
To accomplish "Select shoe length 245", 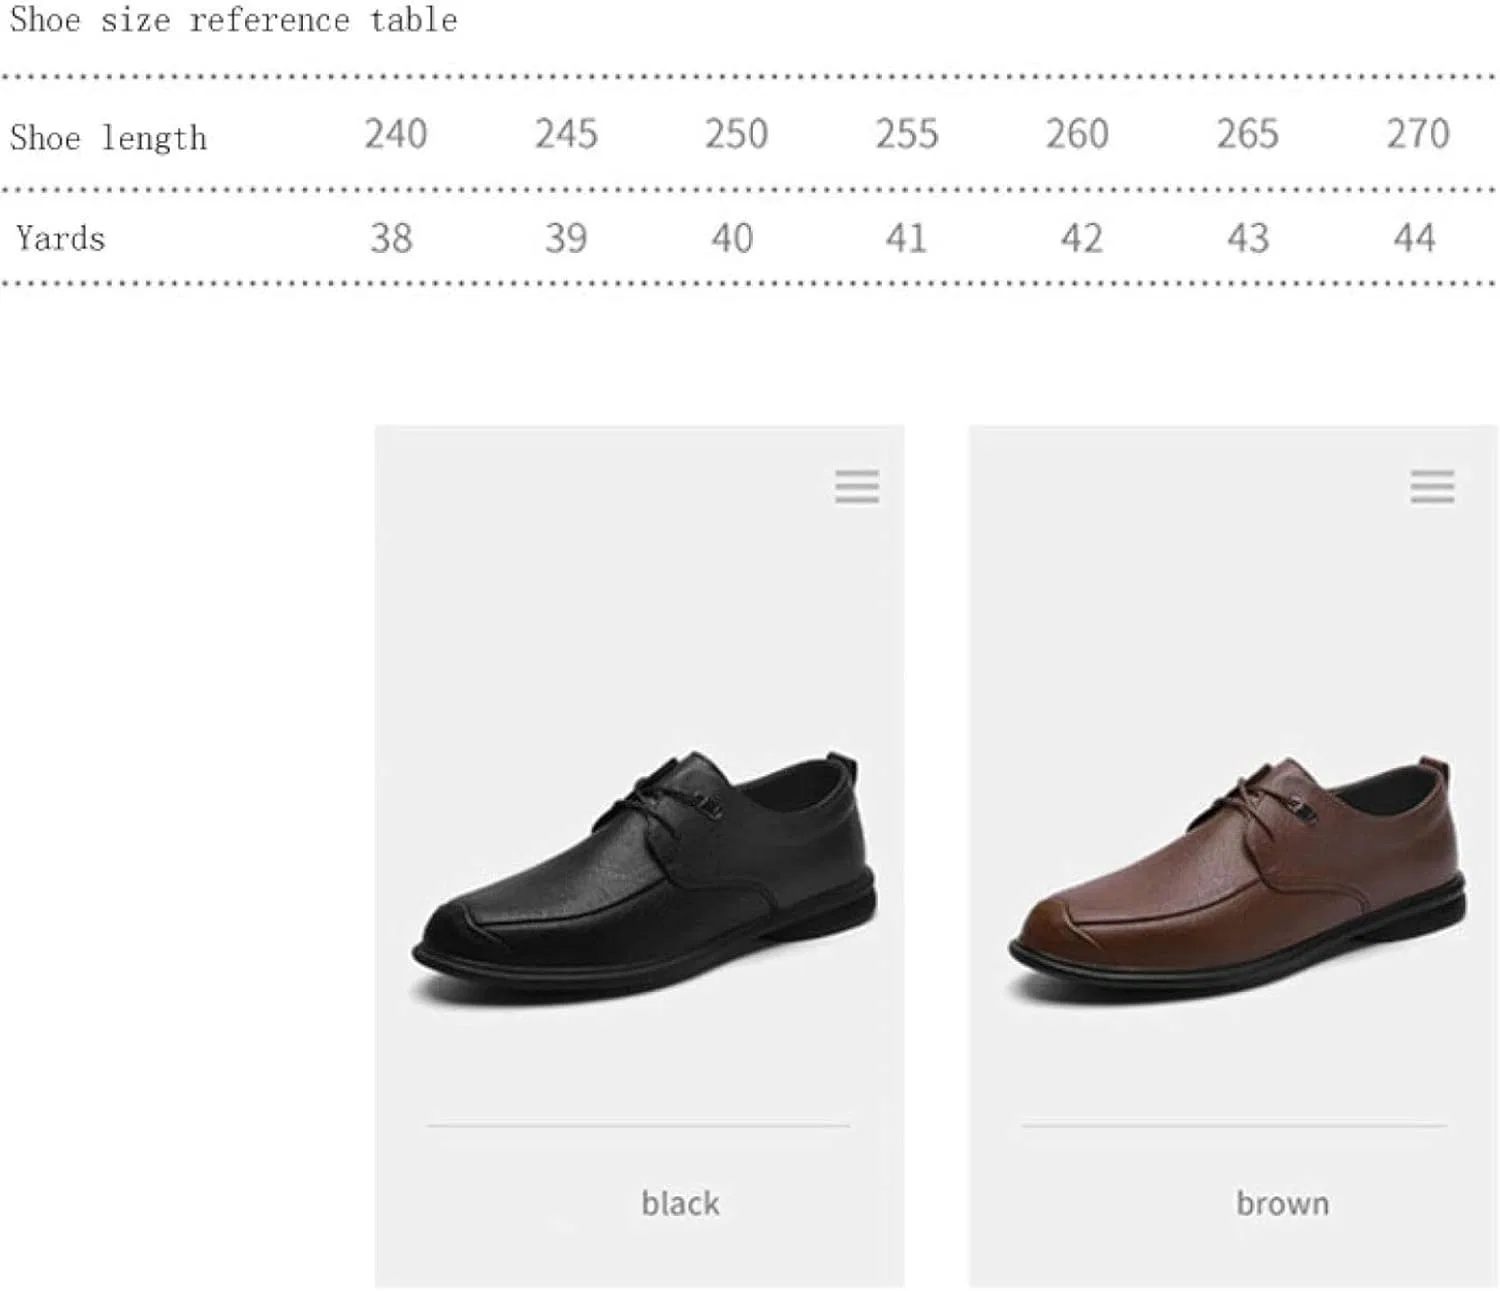I will [x=566, y=134].
